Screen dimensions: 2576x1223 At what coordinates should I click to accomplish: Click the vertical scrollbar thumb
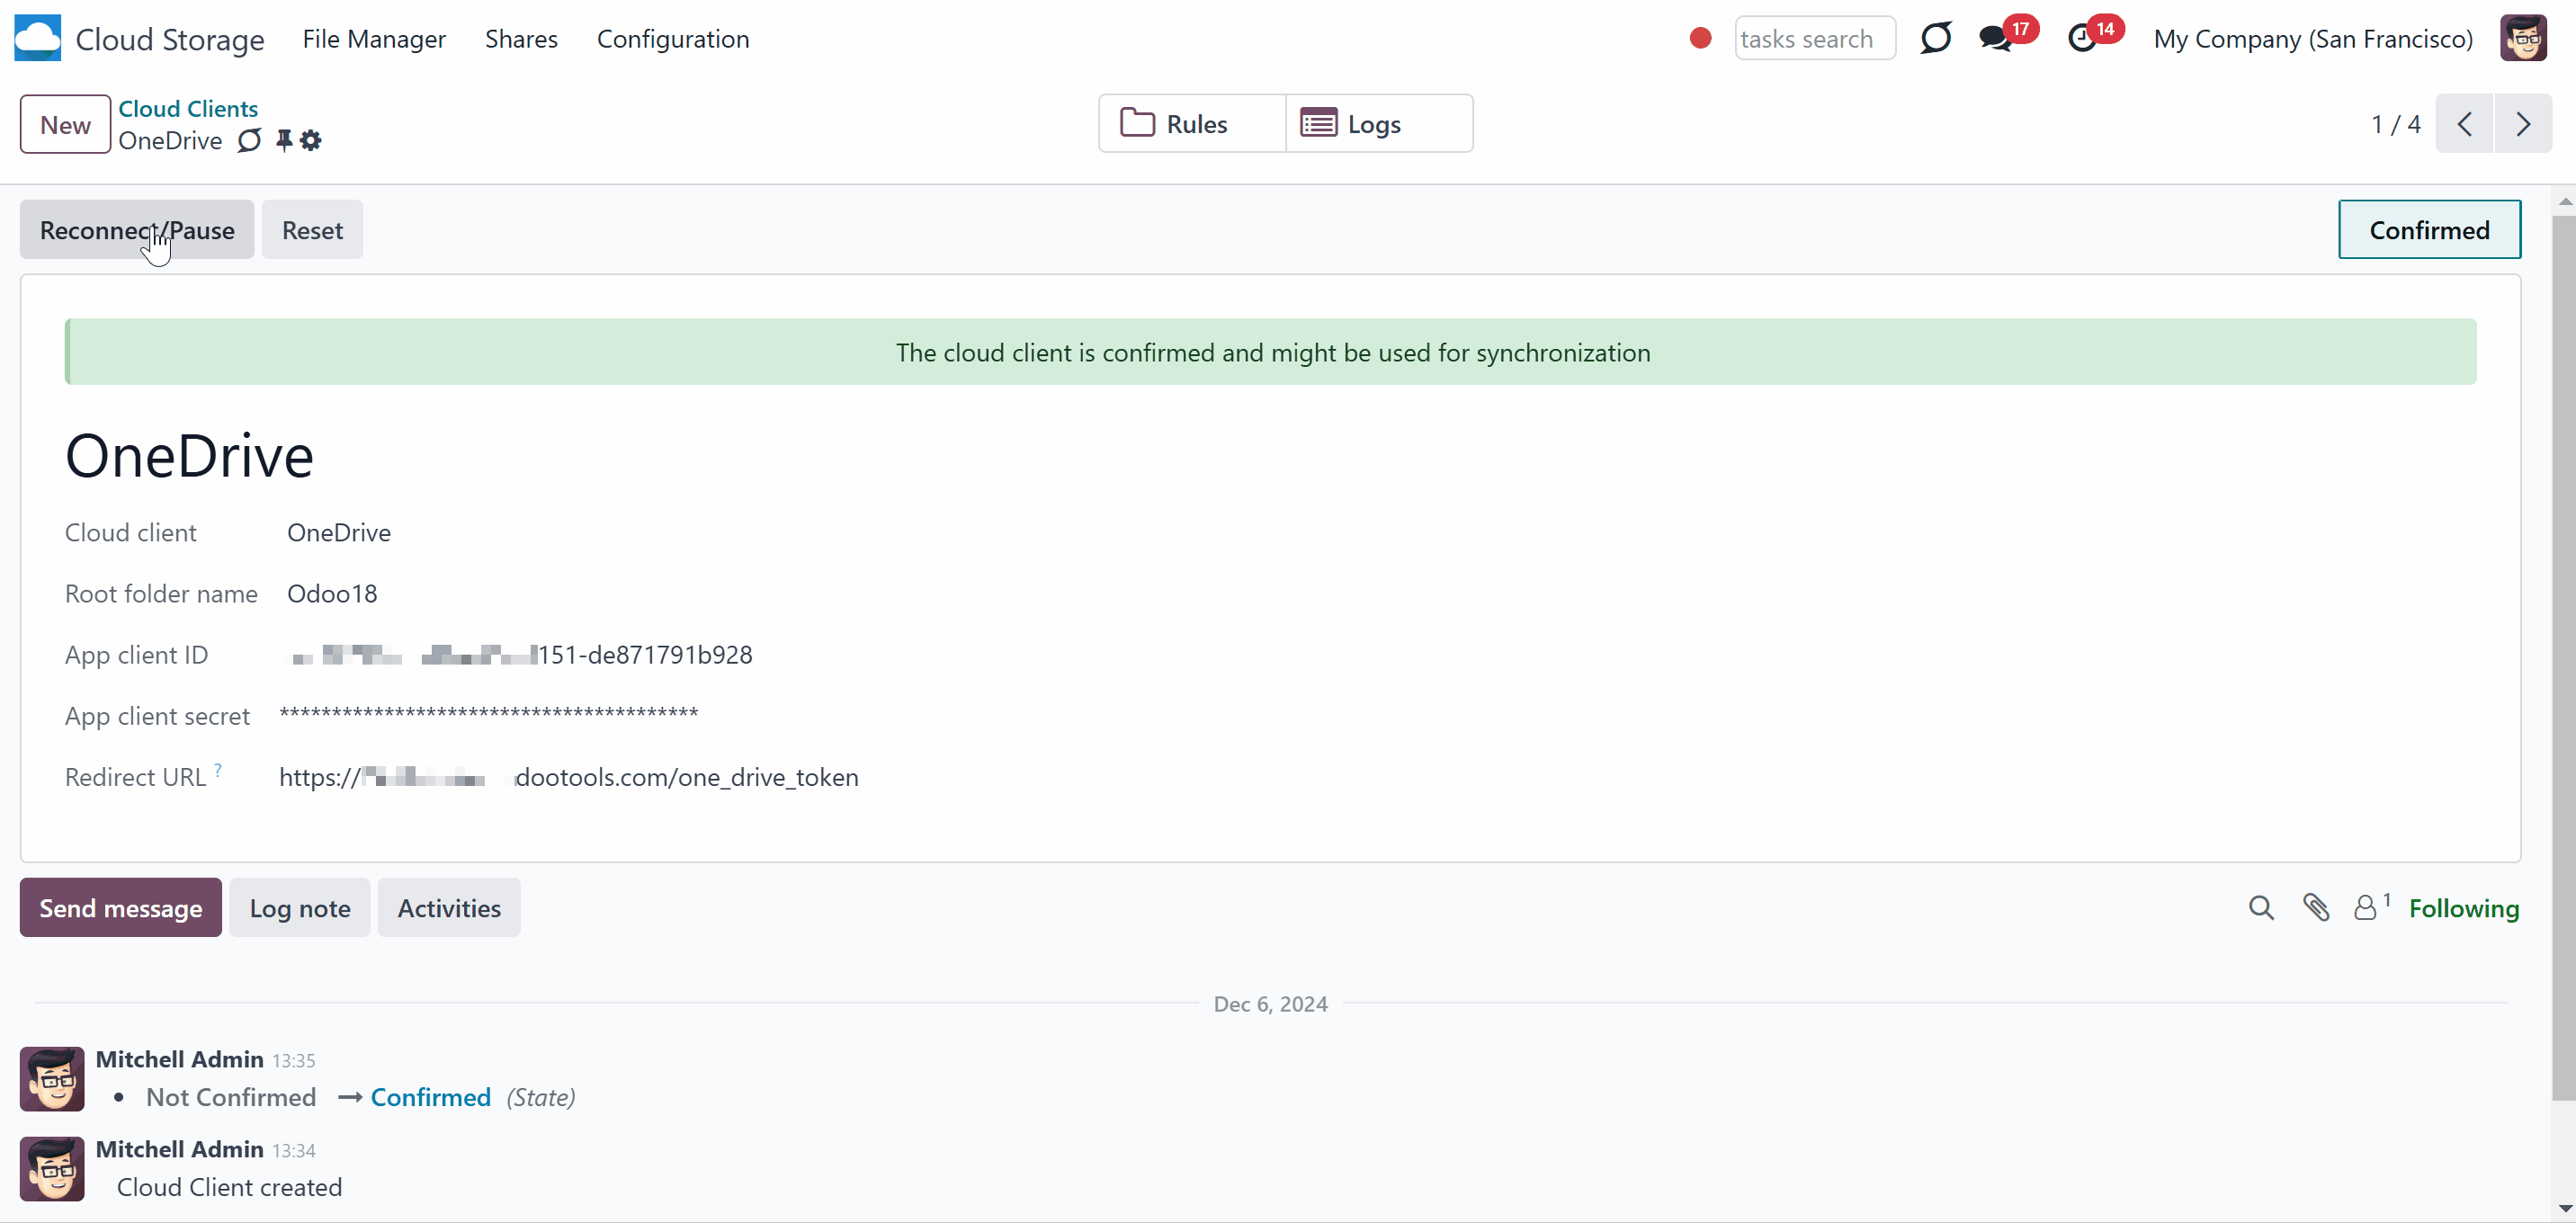2564,658
